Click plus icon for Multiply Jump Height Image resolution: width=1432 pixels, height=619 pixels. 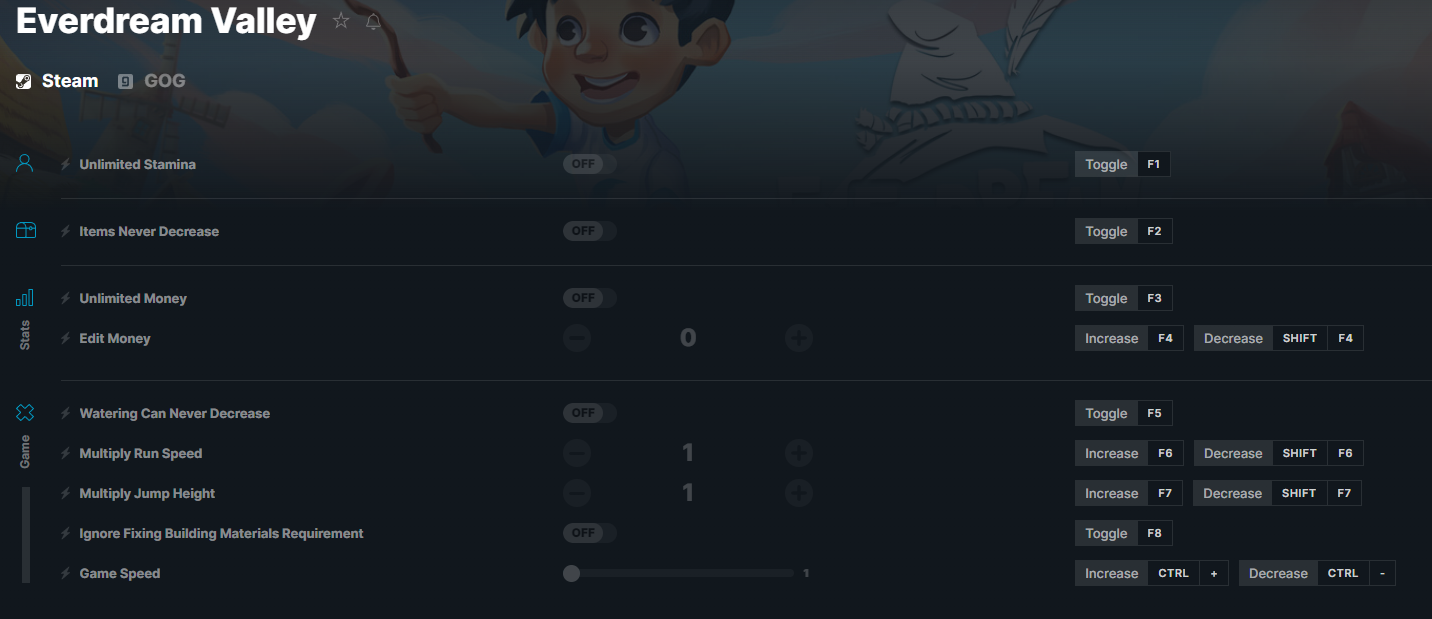click(798, 493)
